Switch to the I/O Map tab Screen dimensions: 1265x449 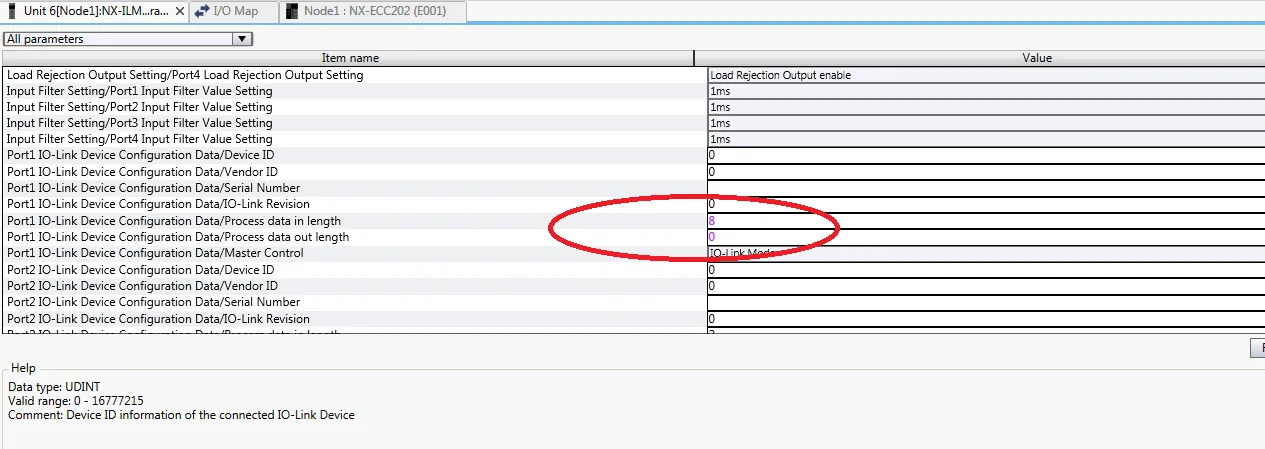click(x=236, y=11)
